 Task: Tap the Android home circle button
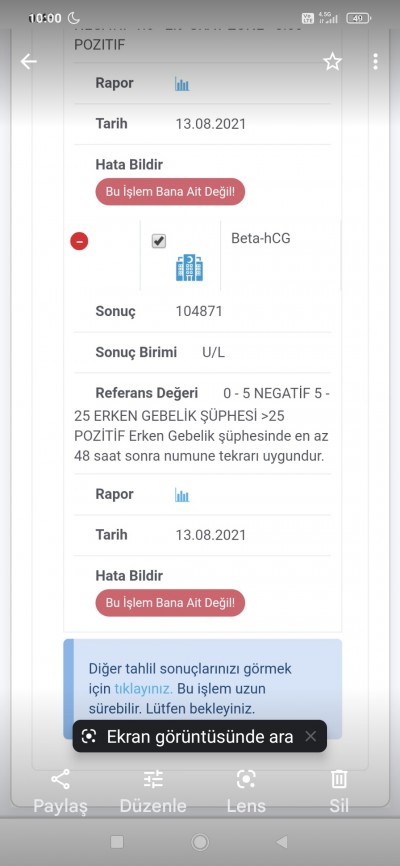(200, 842)
